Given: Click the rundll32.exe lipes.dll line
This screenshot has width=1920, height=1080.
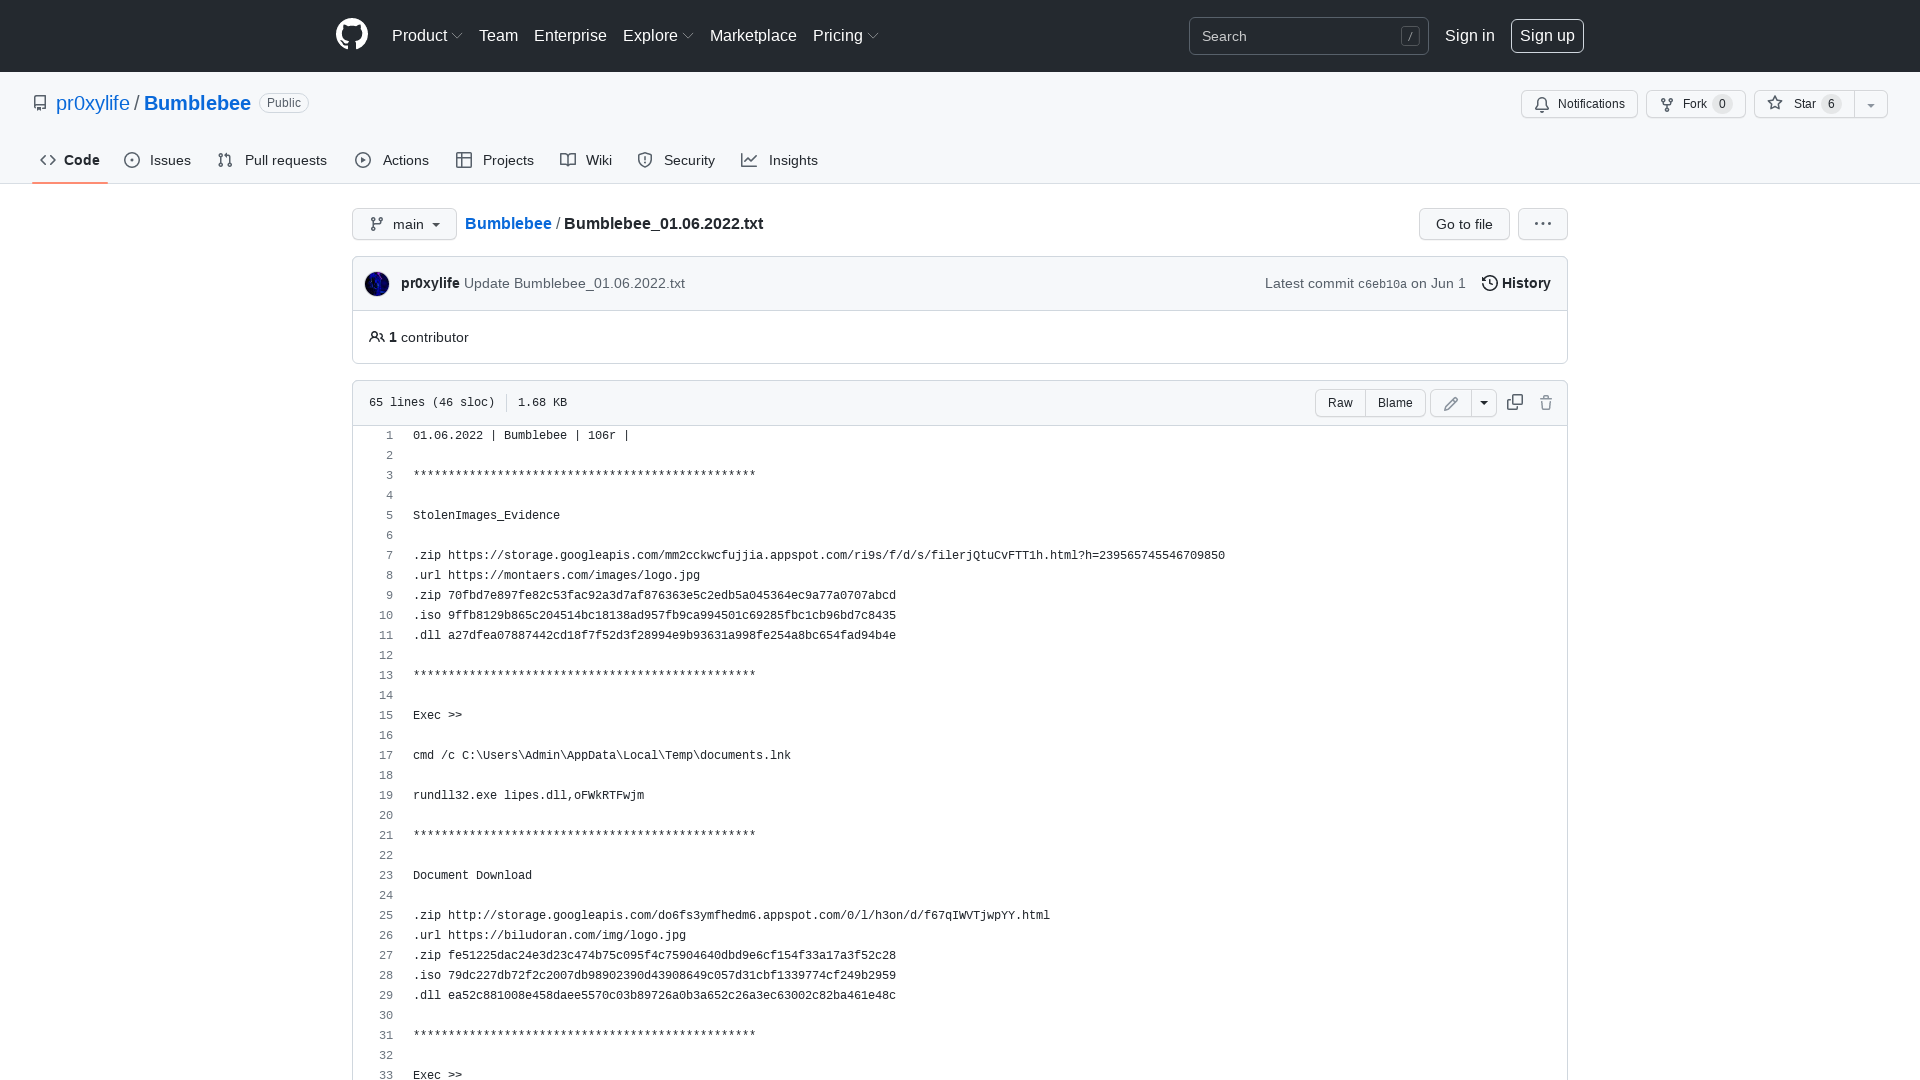Looking at the screenshot, I should tap(528, 796).
